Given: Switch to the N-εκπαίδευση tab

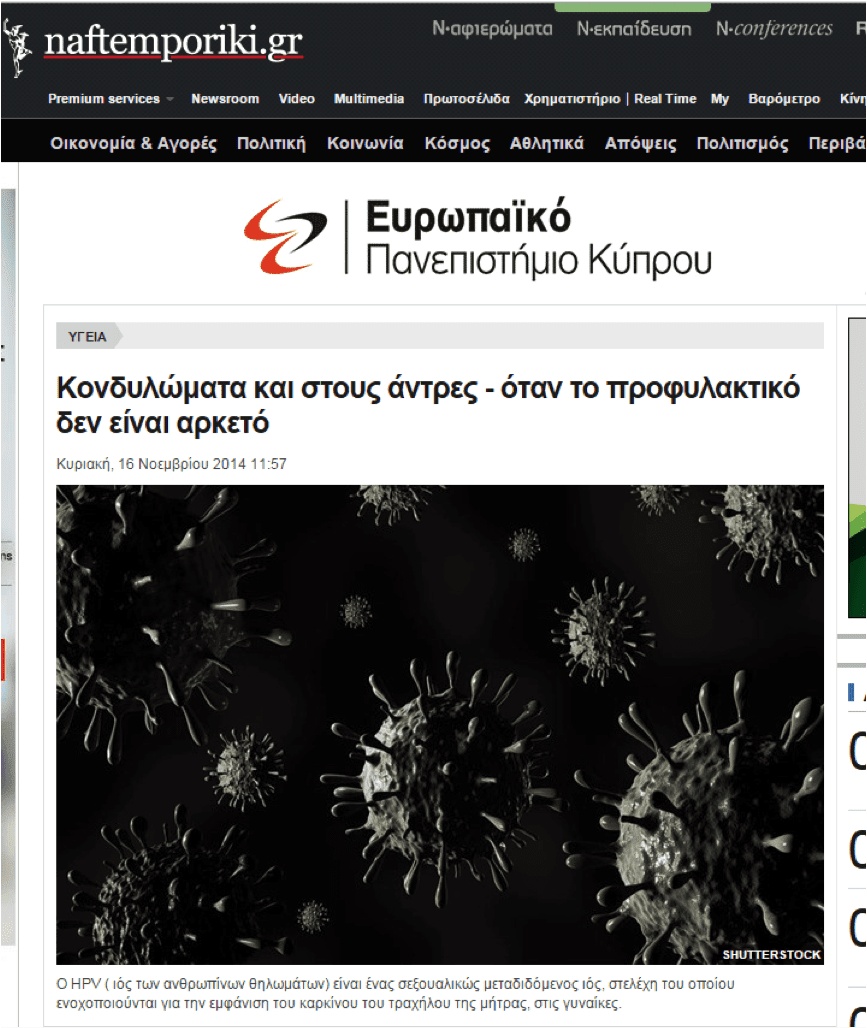Looking at the screenshot, I should click(634, 29).
